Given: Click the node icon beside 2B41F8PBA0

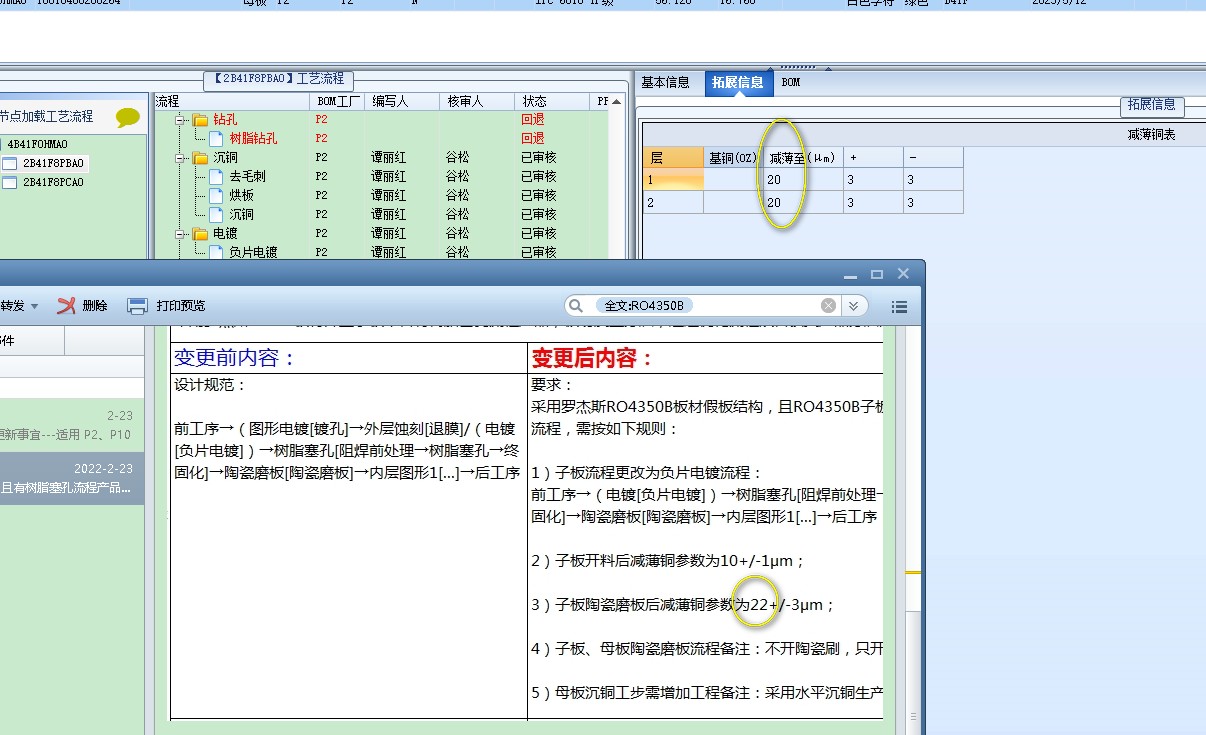Looking at the screenshot, I should 10,163.
